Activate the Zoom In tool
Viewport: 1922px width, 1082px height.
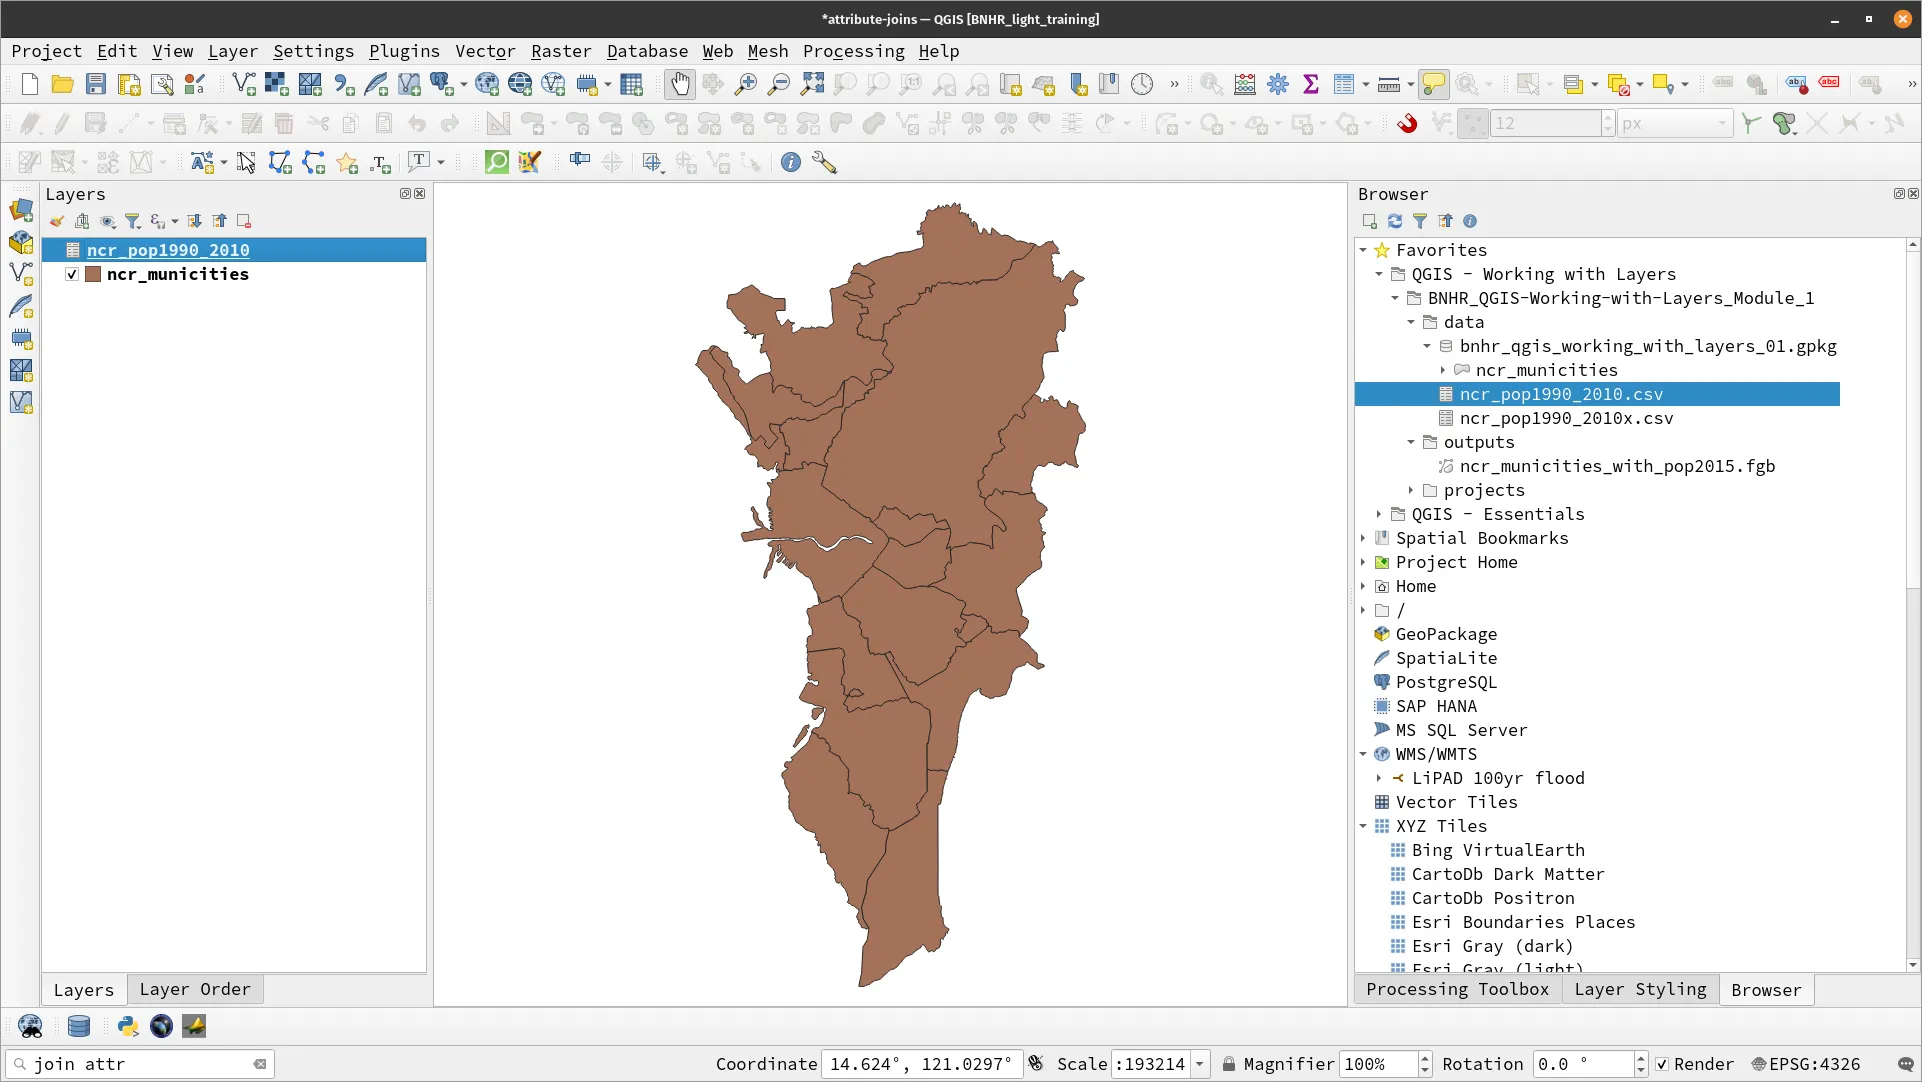pos(745,84)
